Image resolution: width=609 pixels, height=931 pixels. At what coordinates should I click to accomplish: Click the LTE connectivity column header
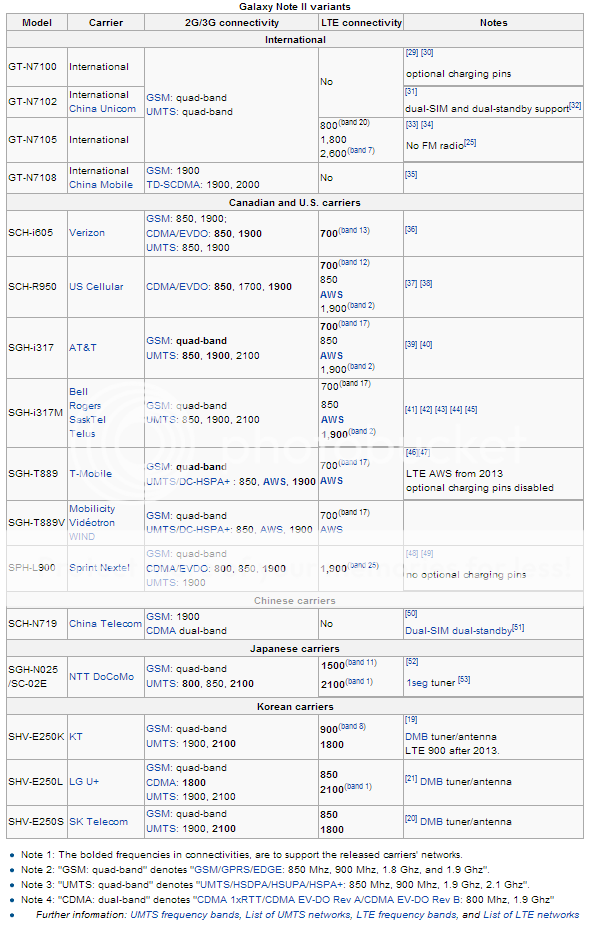pos(361,23)
